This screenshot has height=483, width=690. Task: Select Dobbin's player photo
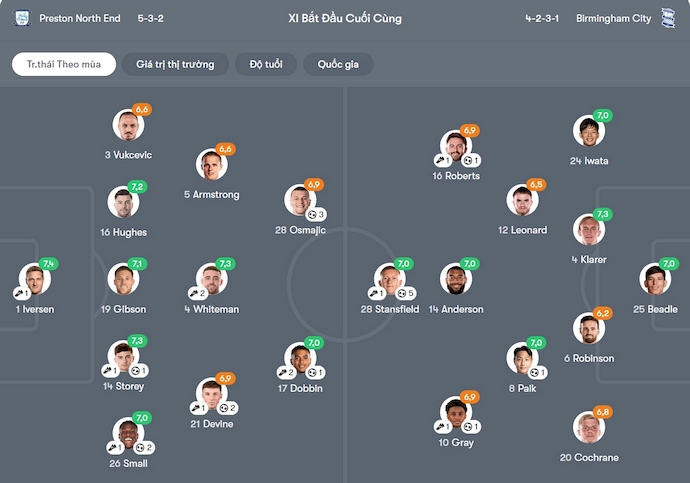[x=300, y=358]
